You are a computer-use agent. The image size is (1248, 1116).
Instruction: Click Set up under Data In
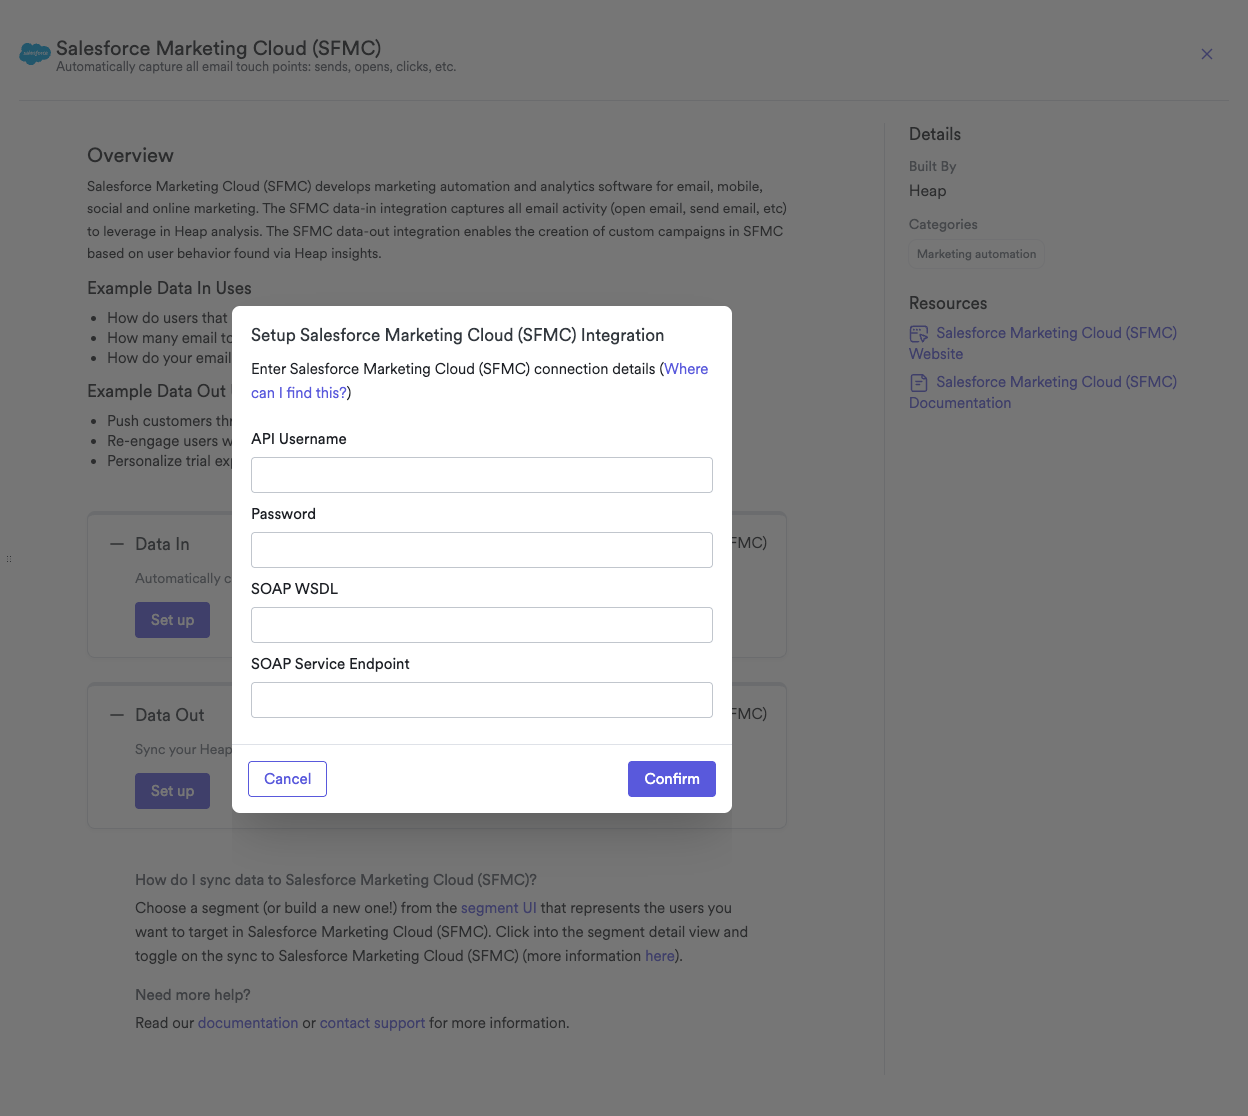pos(172,620)
